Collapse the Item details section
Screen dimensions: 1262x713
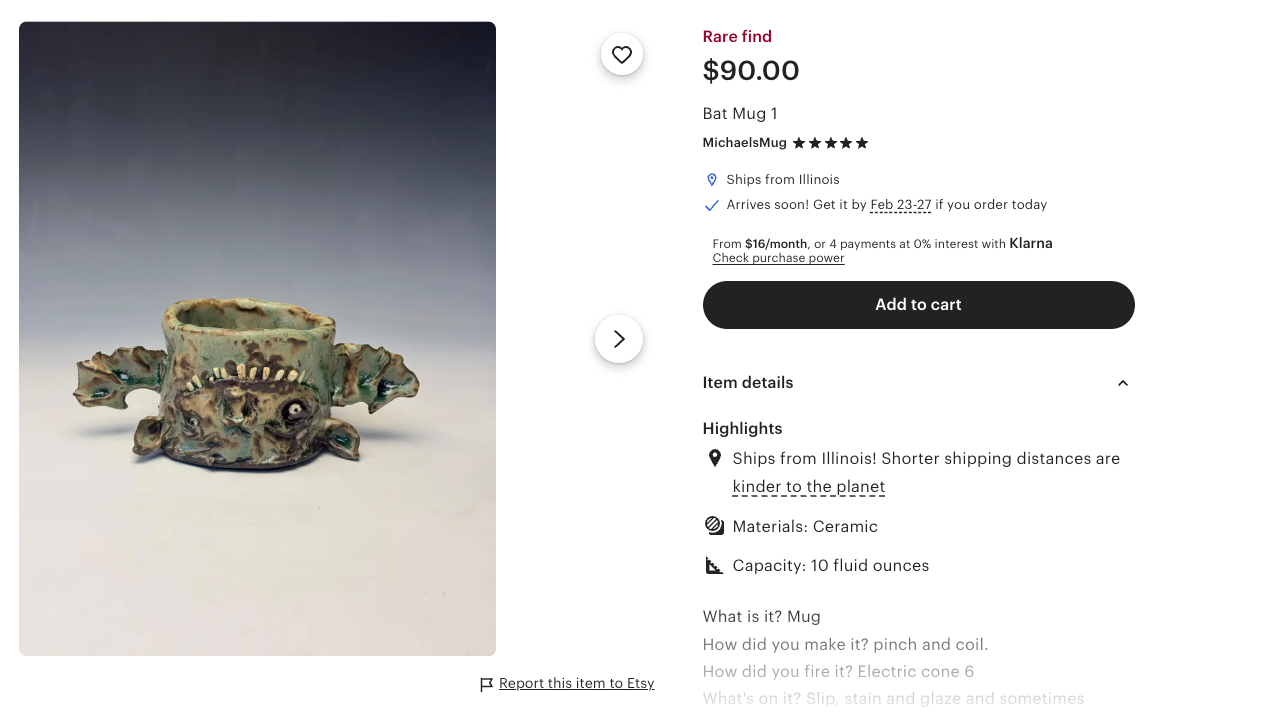1122,383
